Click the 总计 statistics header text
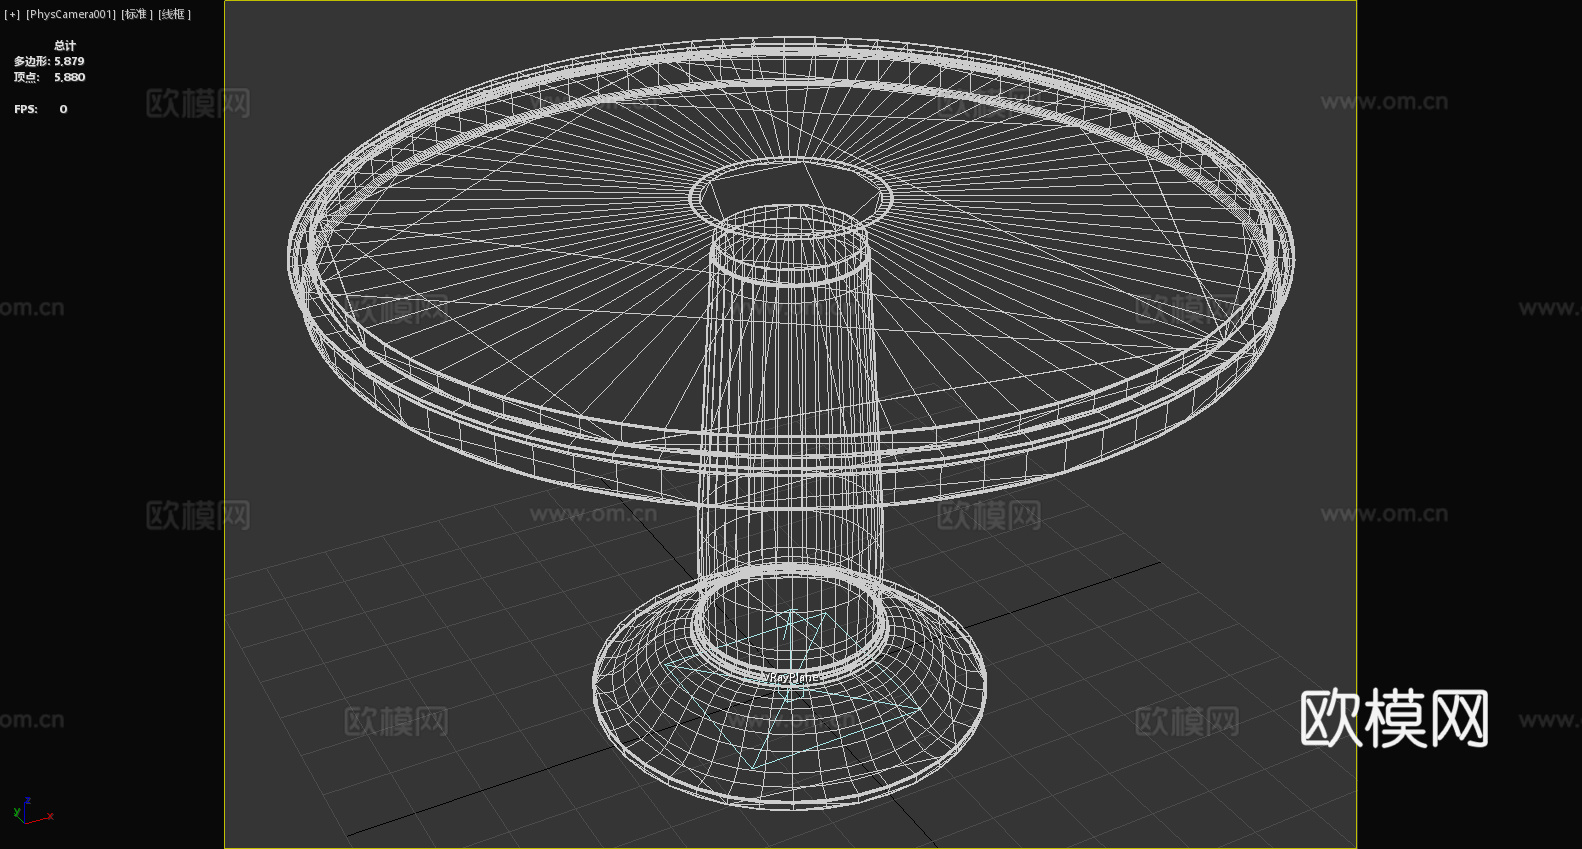 pyautogui.click(x=65, y=45)
